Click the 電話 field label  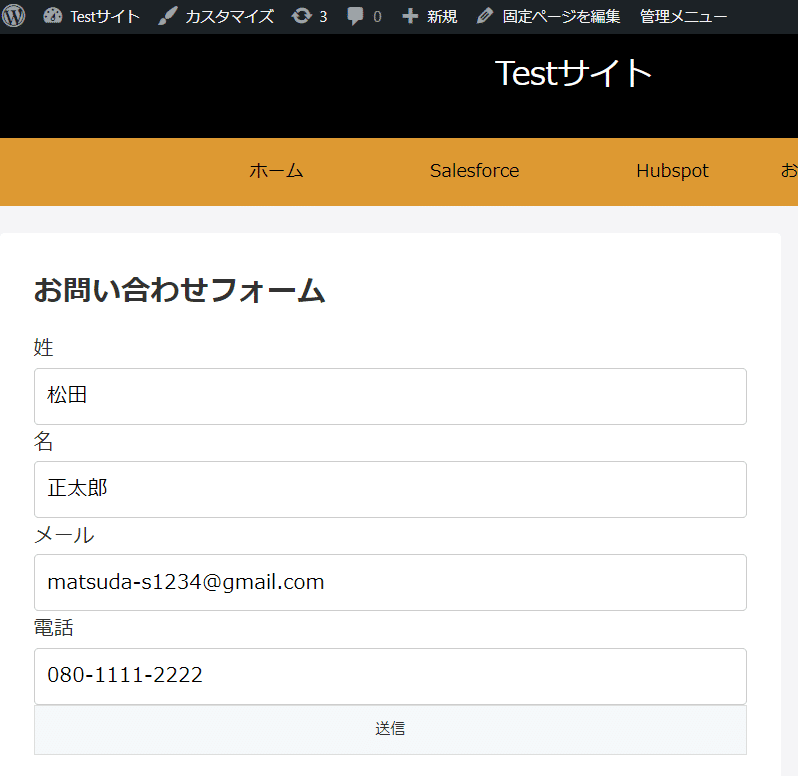coord(53,628)
